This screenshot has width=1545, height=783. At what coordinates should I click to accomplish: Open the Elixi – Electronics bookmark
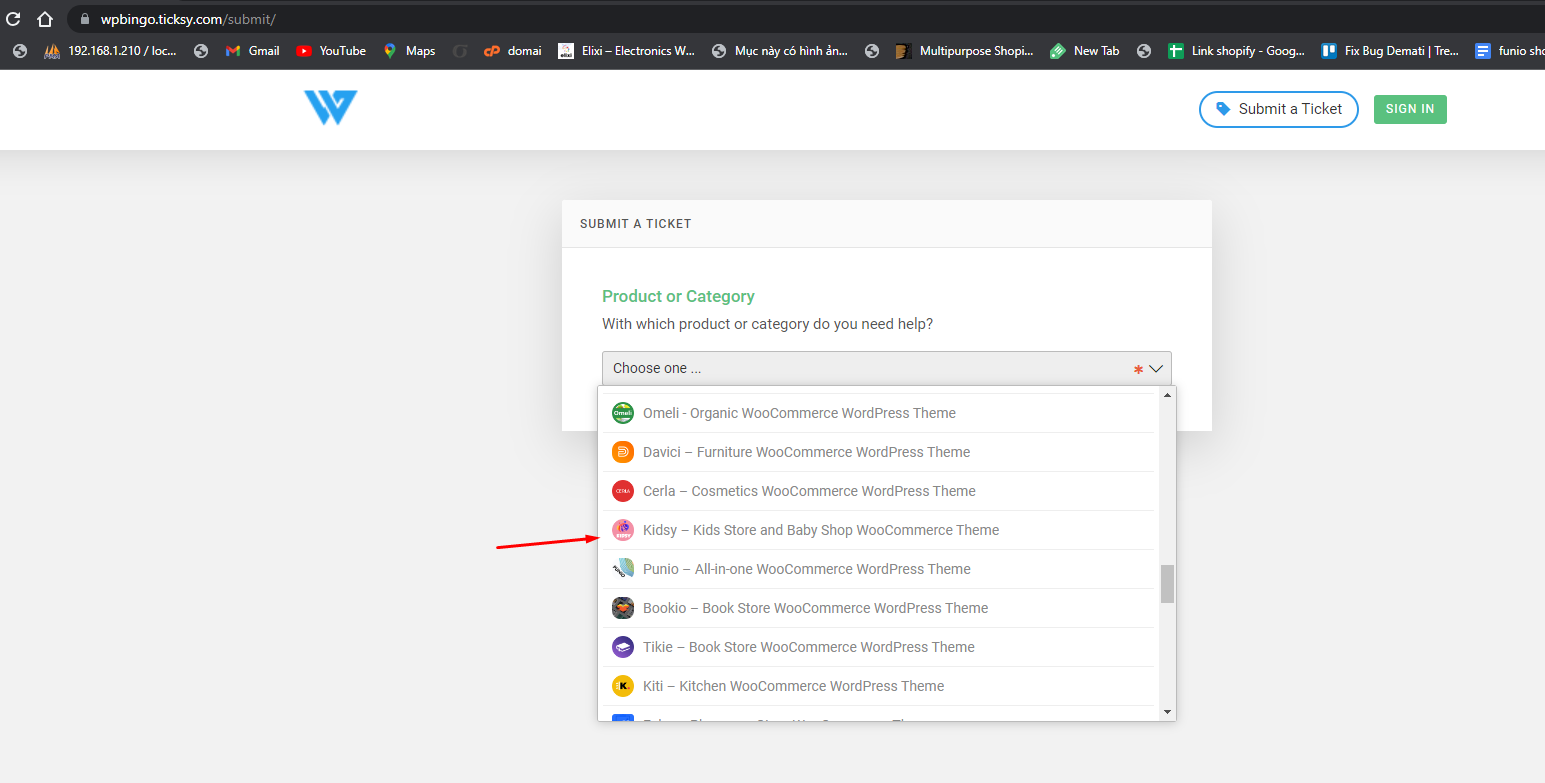(626, 51)
